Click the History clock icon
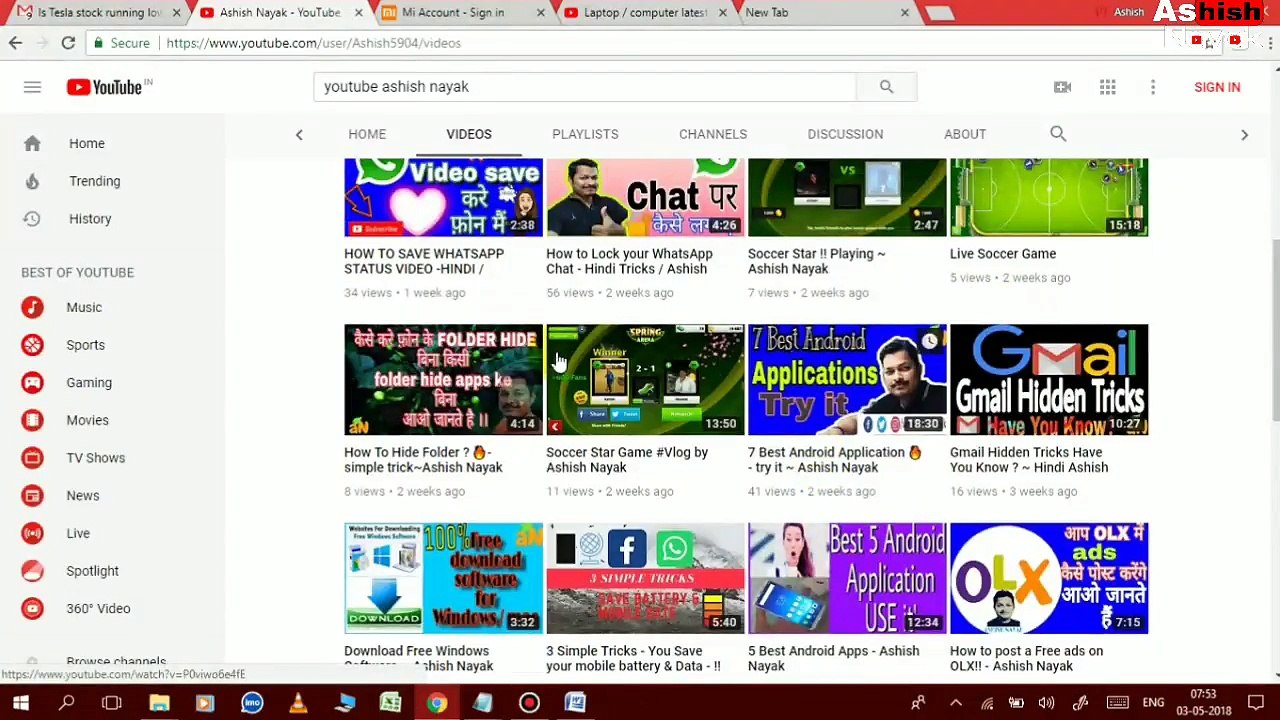Screen dimensions: 1280x720 pos(32,219)
